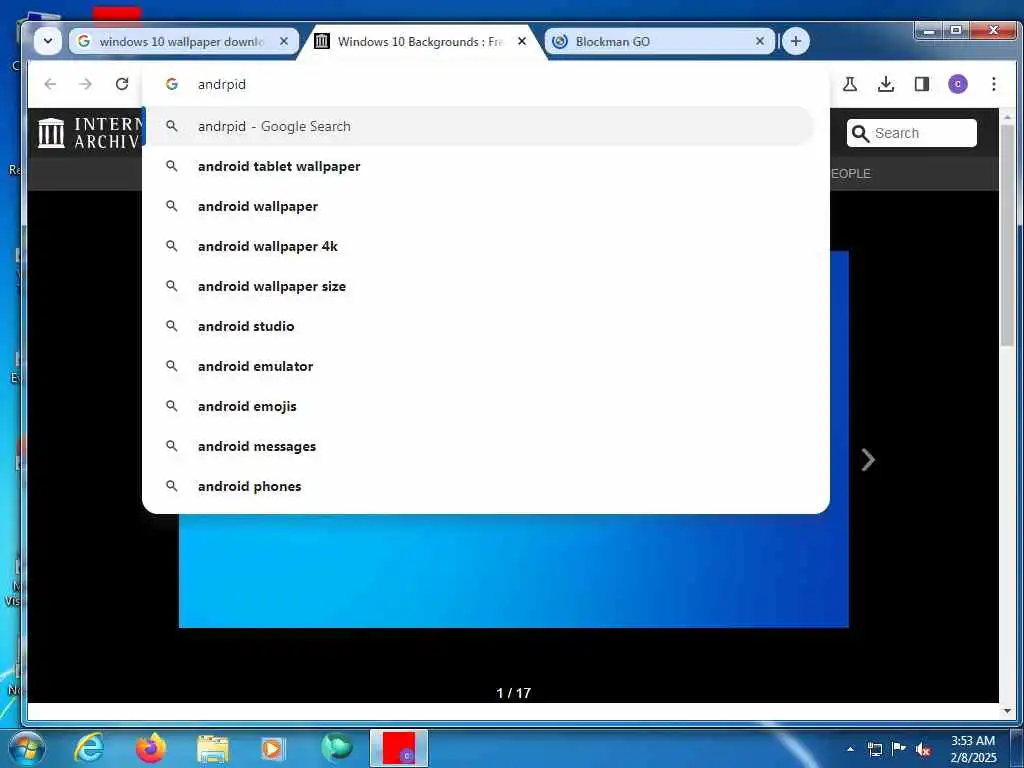Open the tab search dropdown arrow
The image size is (1024, 768).
tap(48, 41)
